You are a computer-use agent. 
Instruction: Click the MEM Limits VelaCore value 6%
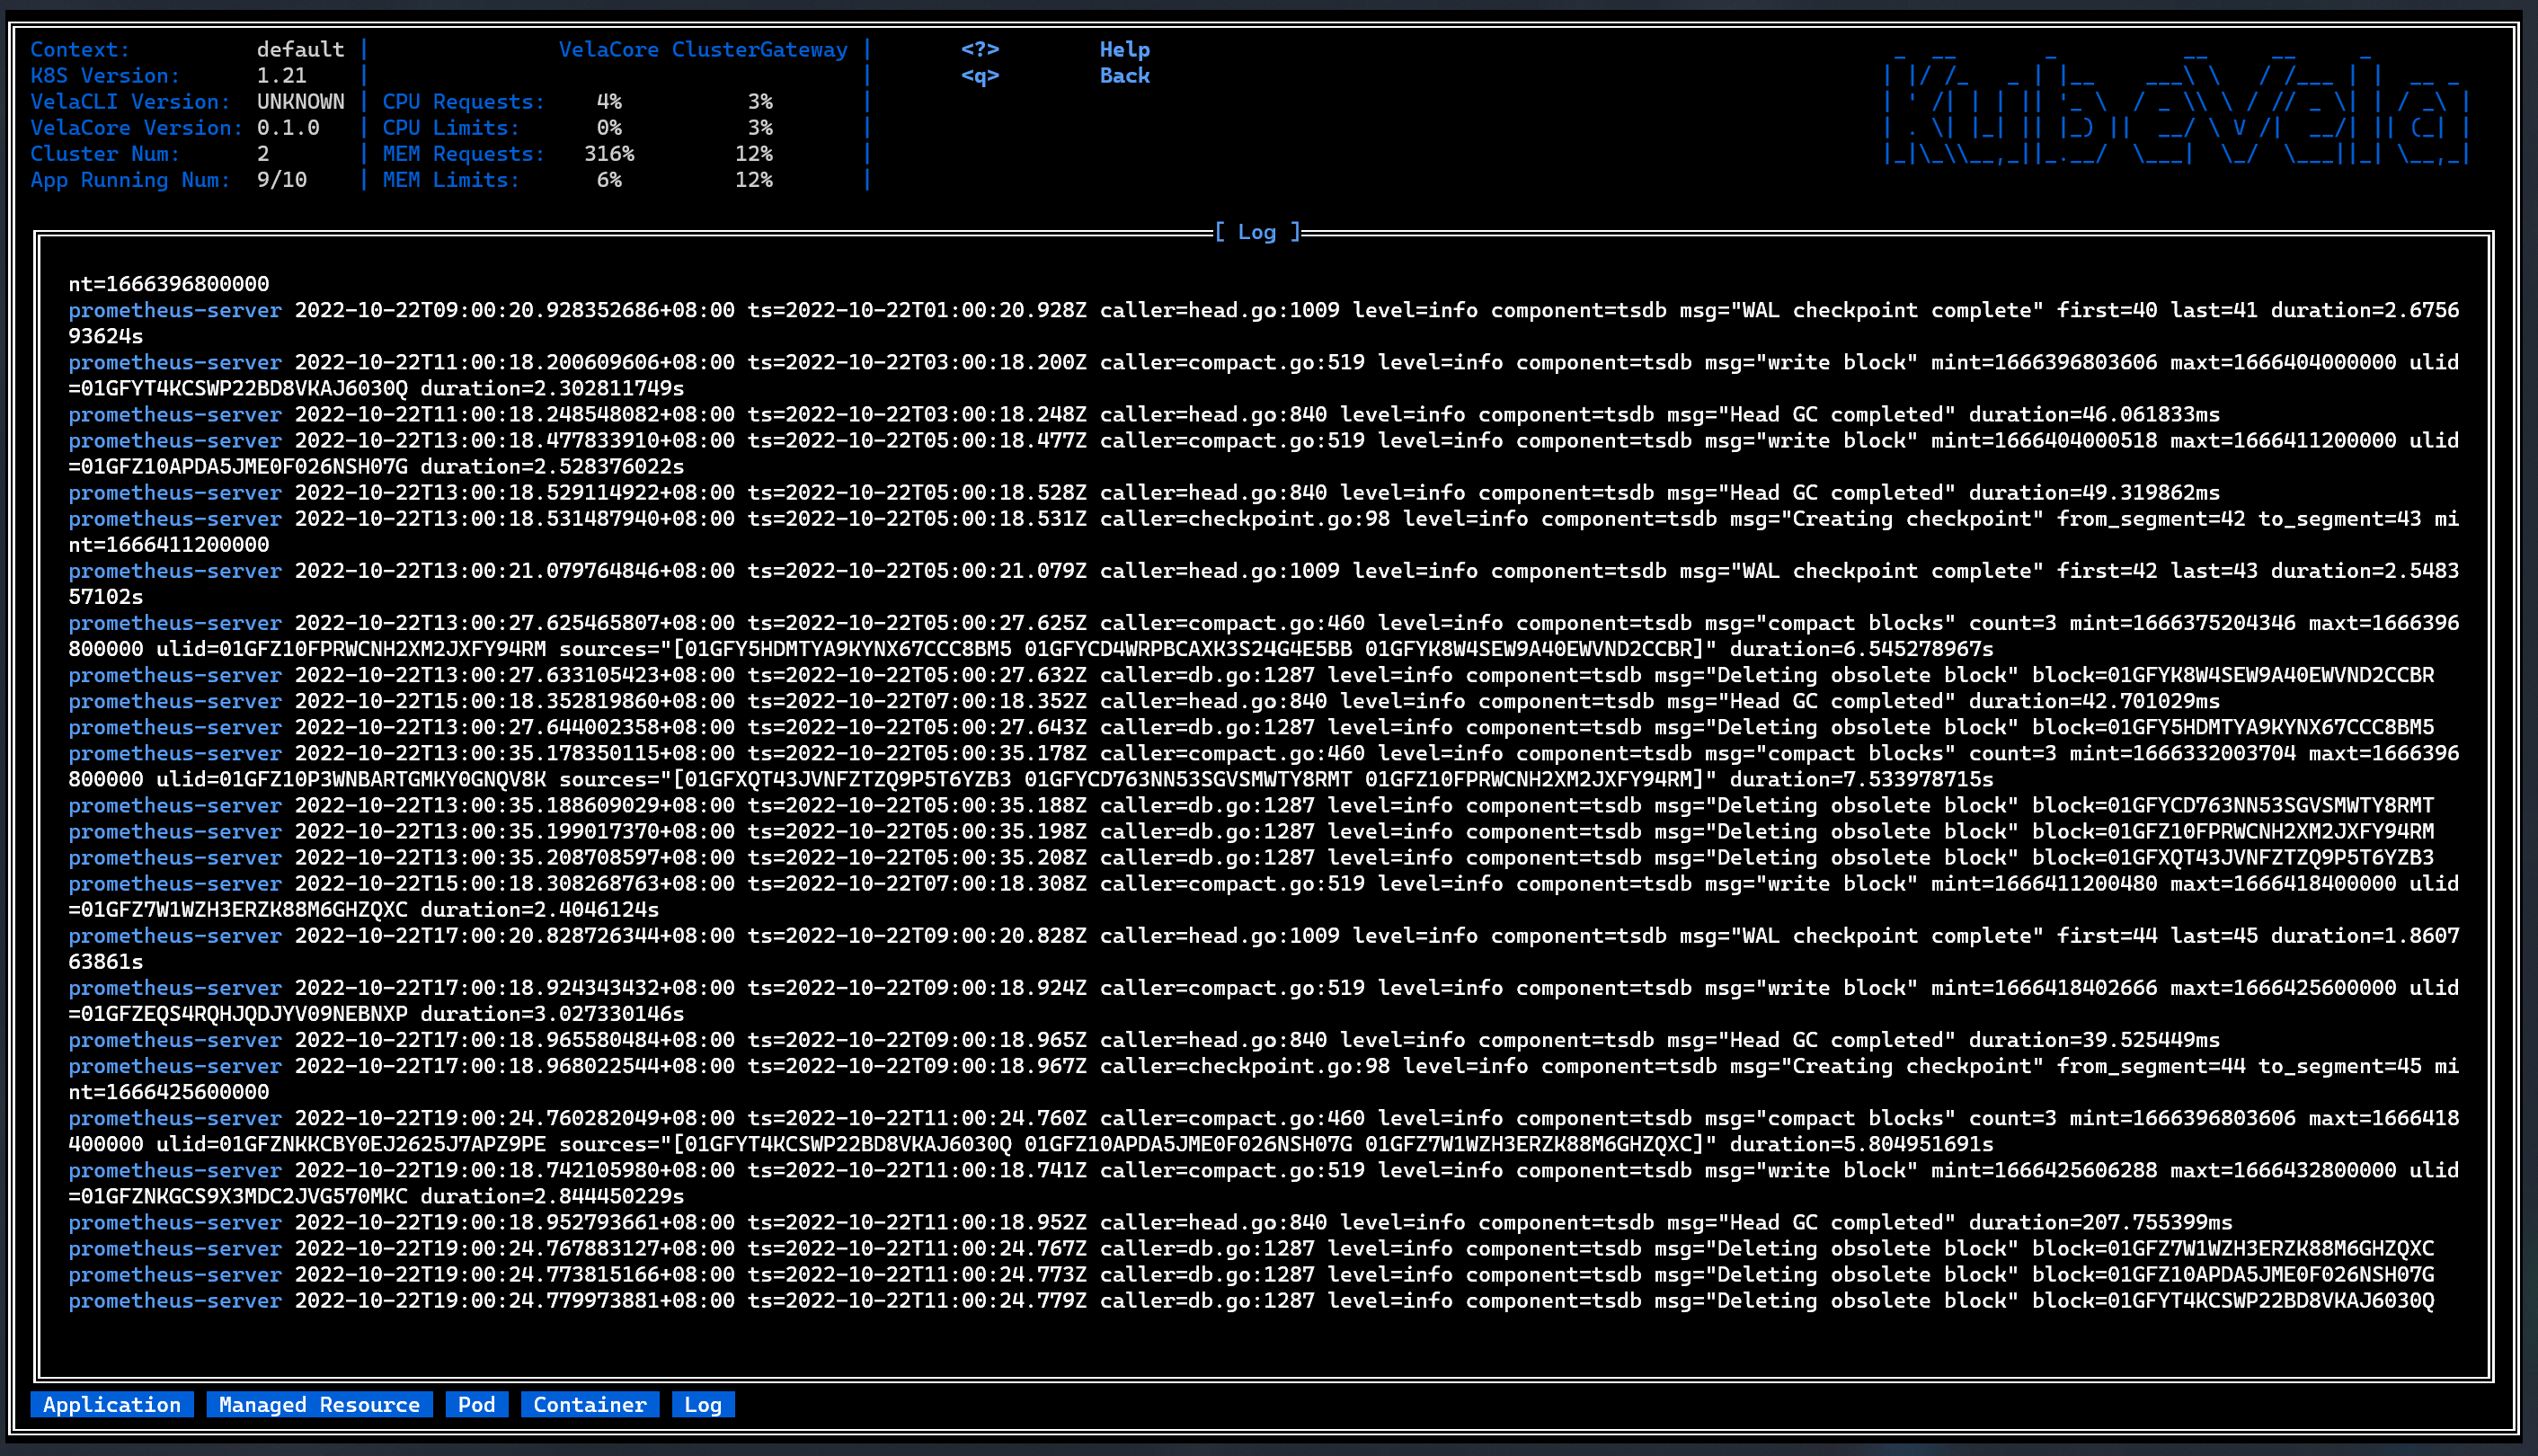tap(609, 179)
